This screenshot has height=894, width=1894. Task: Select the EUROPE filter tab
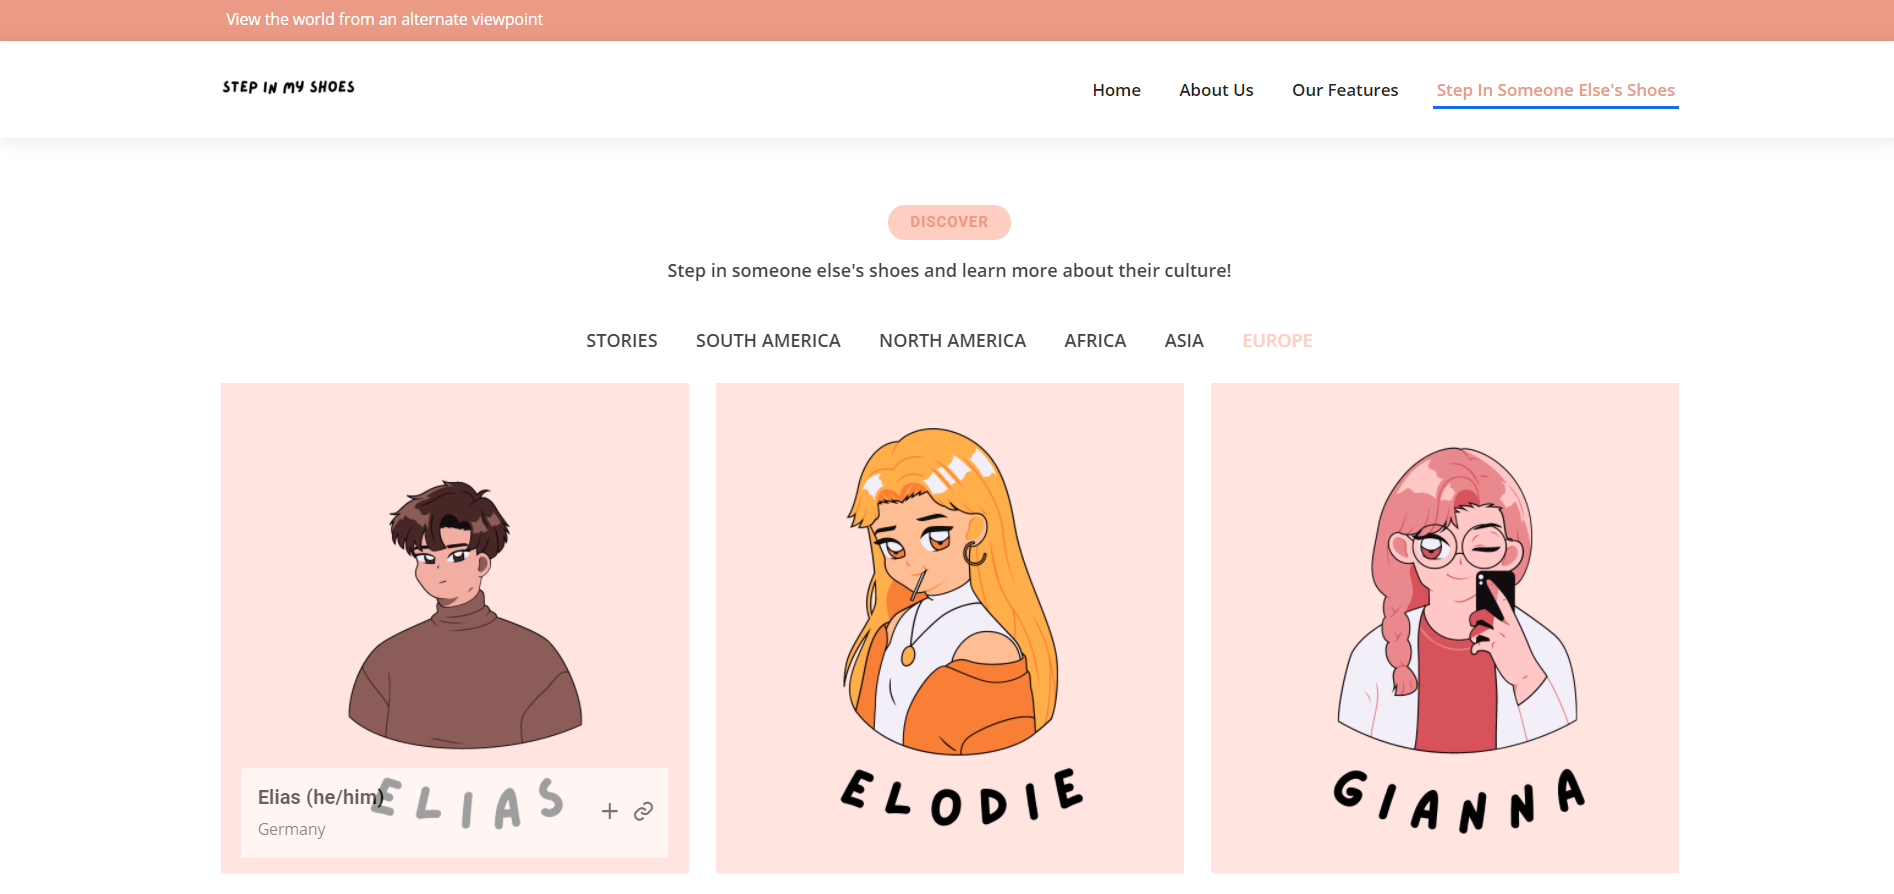[1277, 341]
